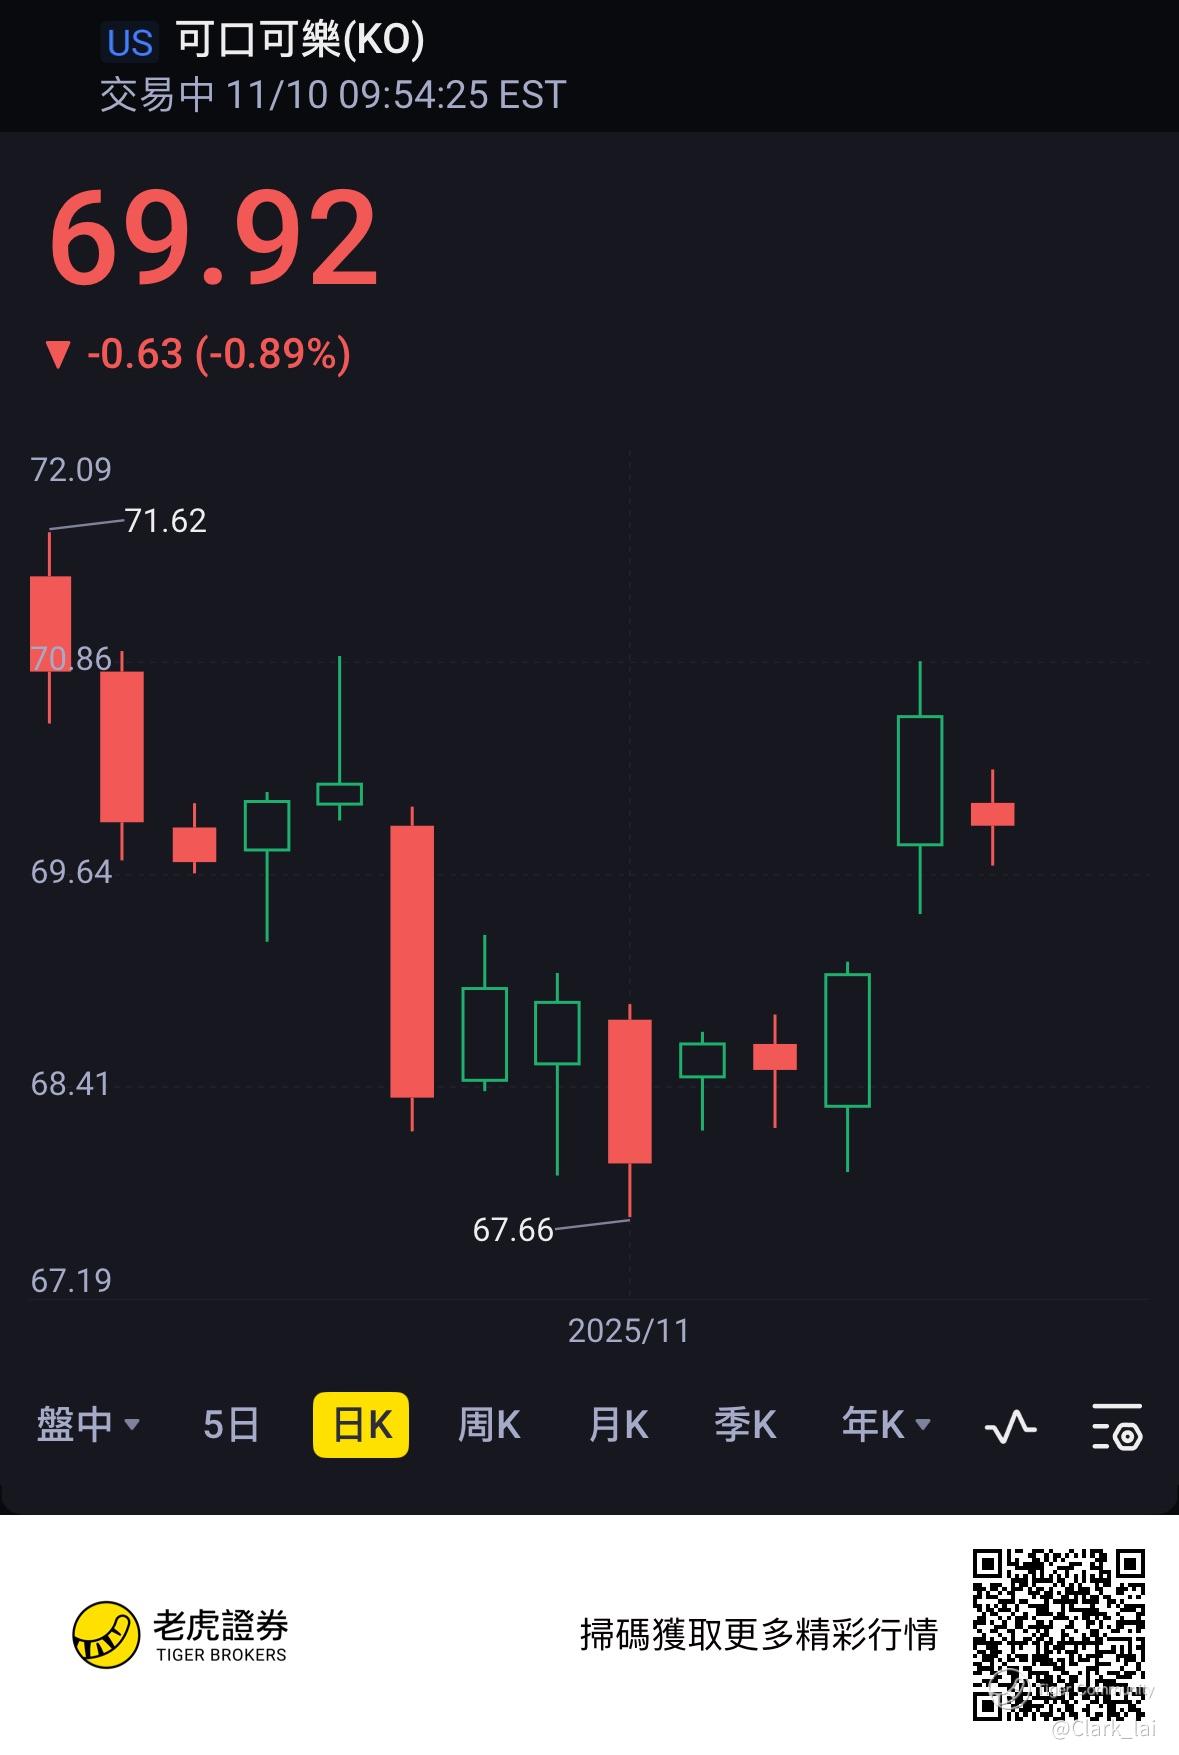This screenshot has width=1179, height=1755.
Task: Select the candlestick marked high 71.62
Action: (x=50, y=625)
